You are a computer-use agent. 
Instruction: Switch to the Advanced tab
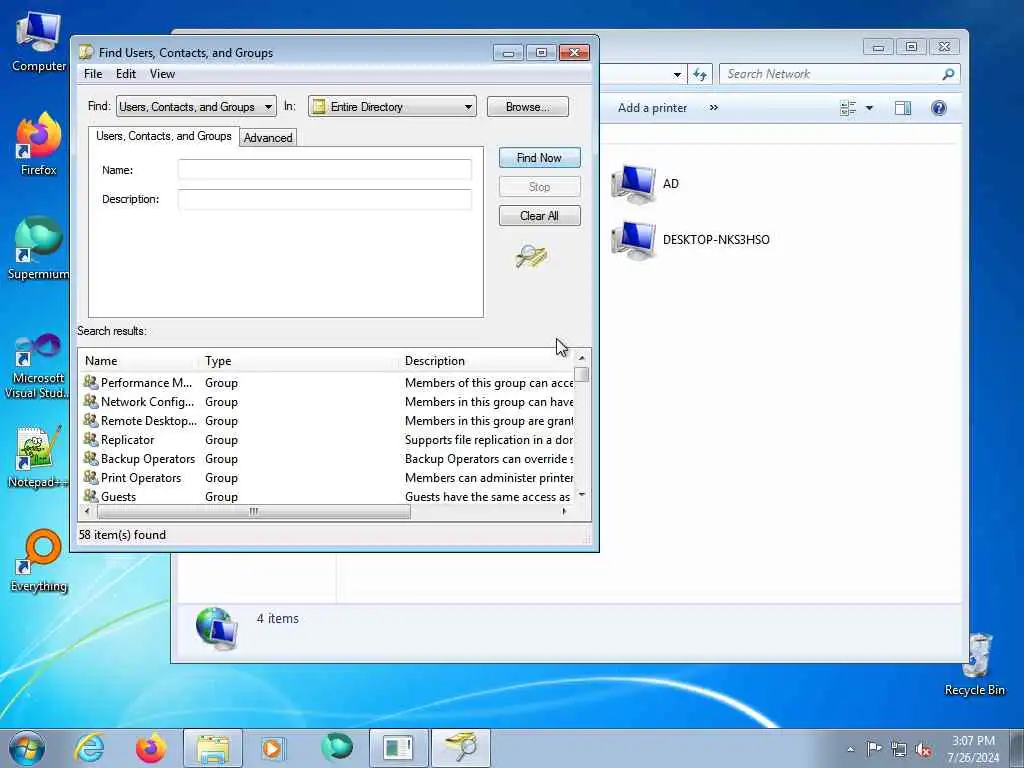268,138
